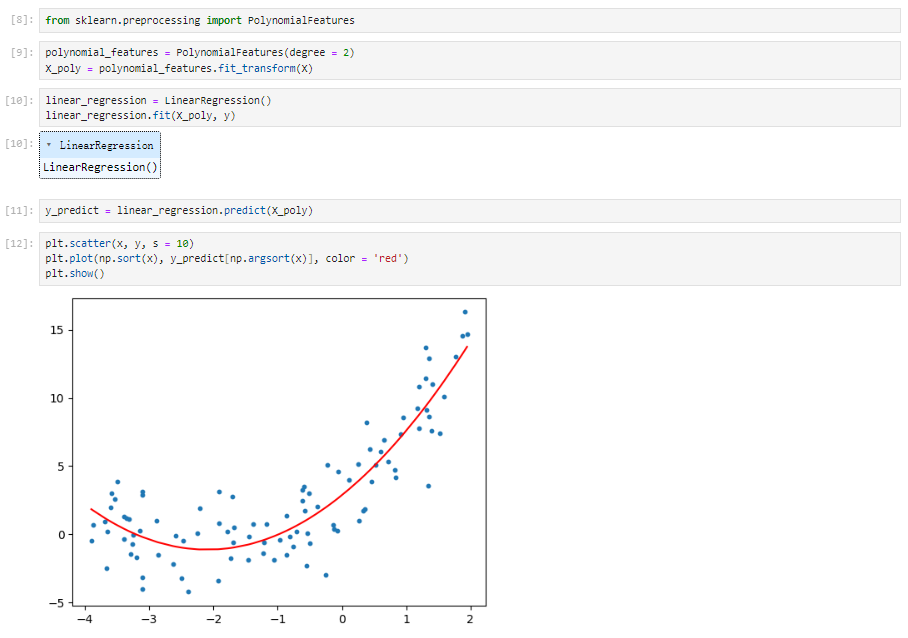Click the plt.scatter code line
This screenshot has height=638, width=908.
point(119,244)
